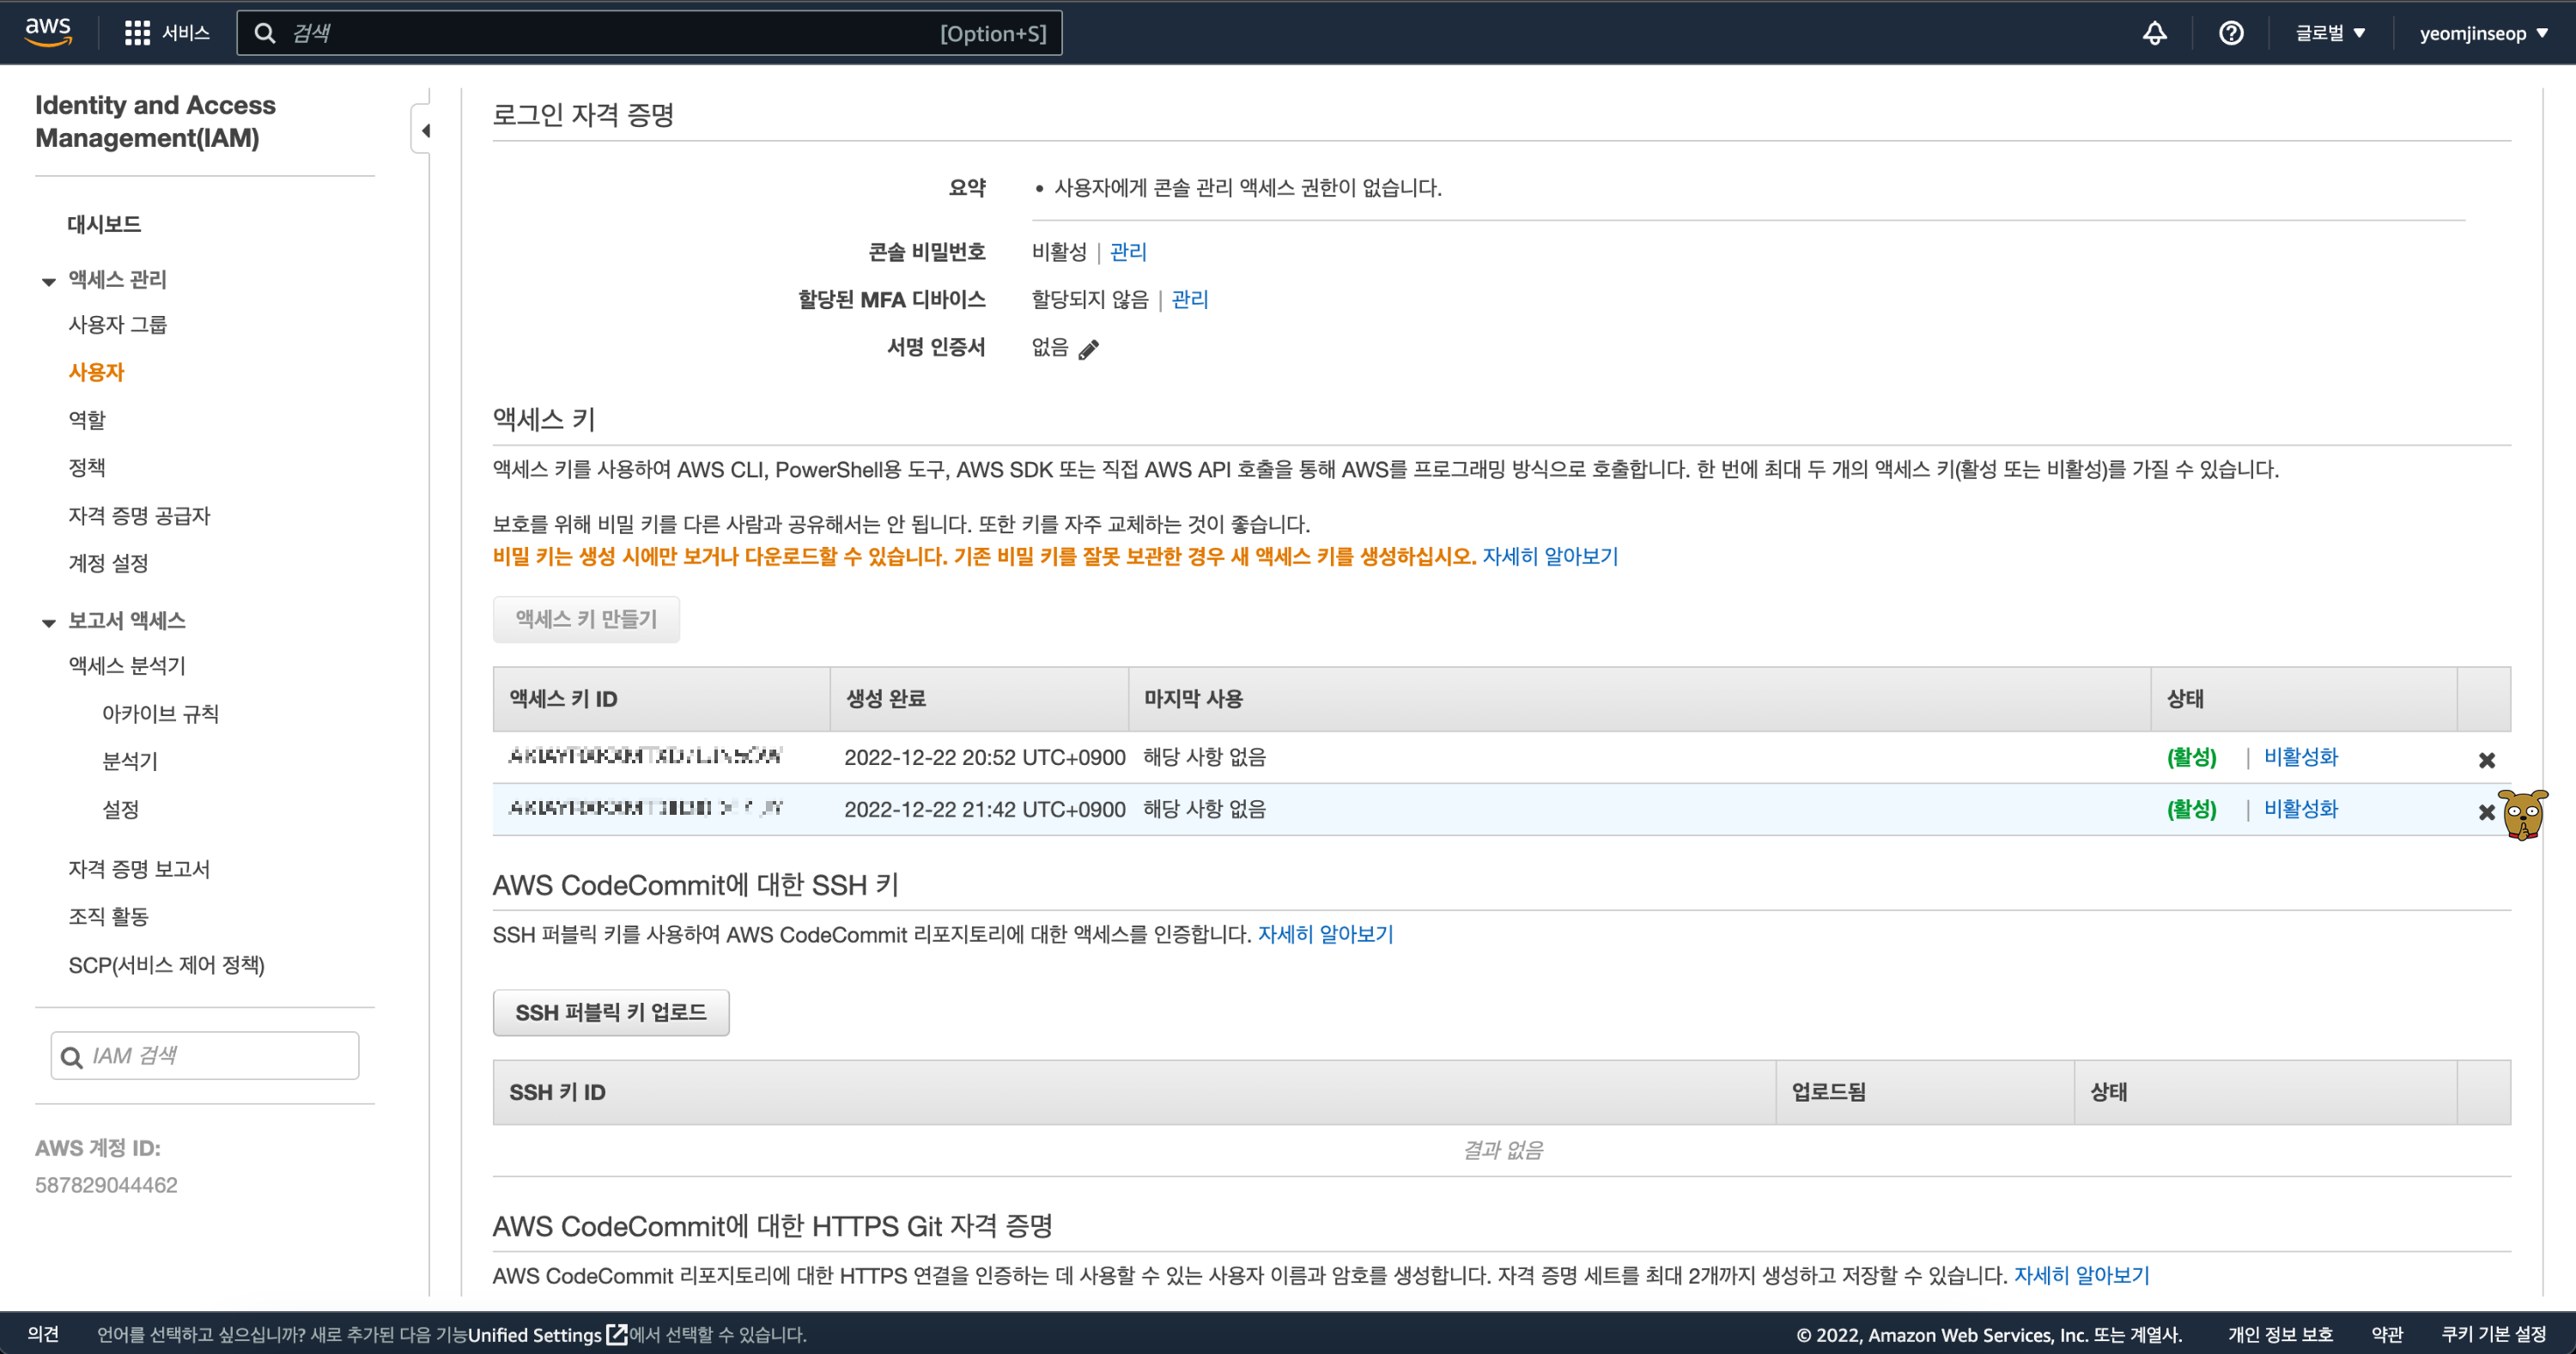This screenshot has width=2576, height=1354.
Task: Open the 서비스 grid menu icon
Action: pyautogui.click(x=137, y=33)
